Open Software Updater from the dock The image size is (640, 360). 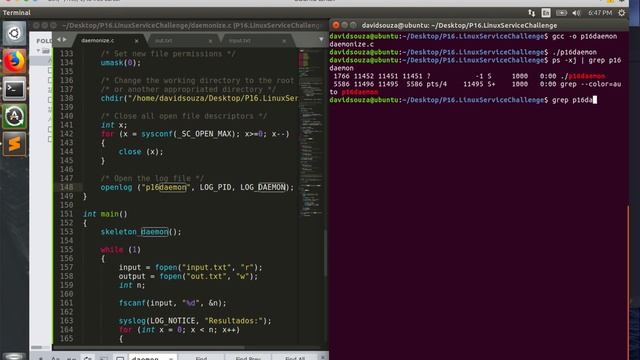click(14, 116)
